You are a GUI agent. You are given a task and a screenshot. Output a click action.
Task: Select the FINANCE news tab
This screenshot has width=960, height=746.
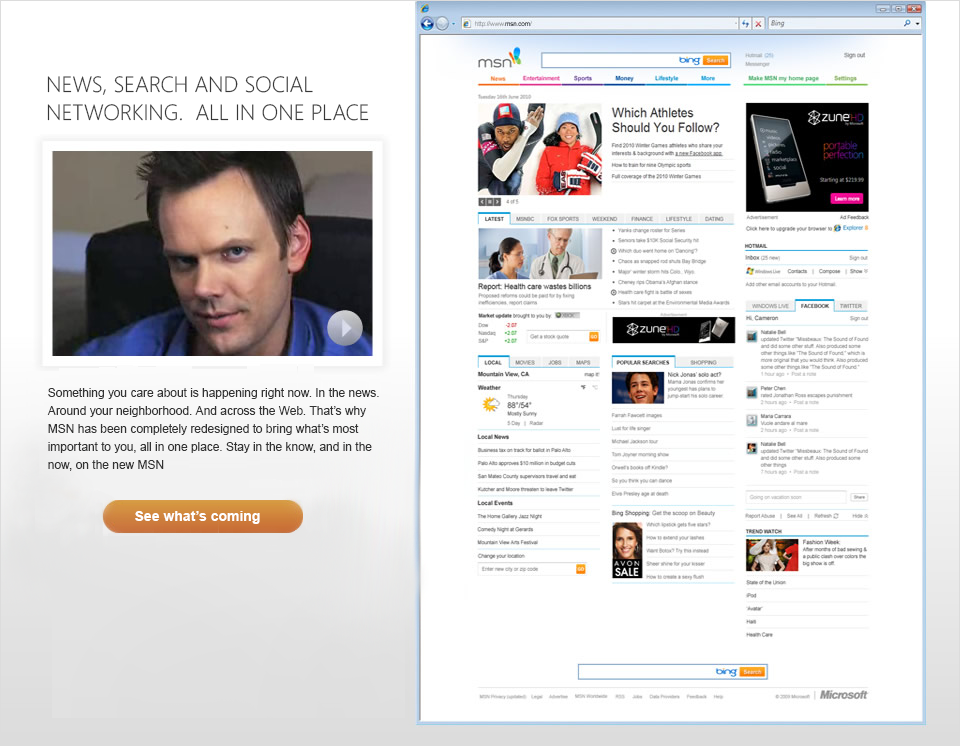click(642, 219)
